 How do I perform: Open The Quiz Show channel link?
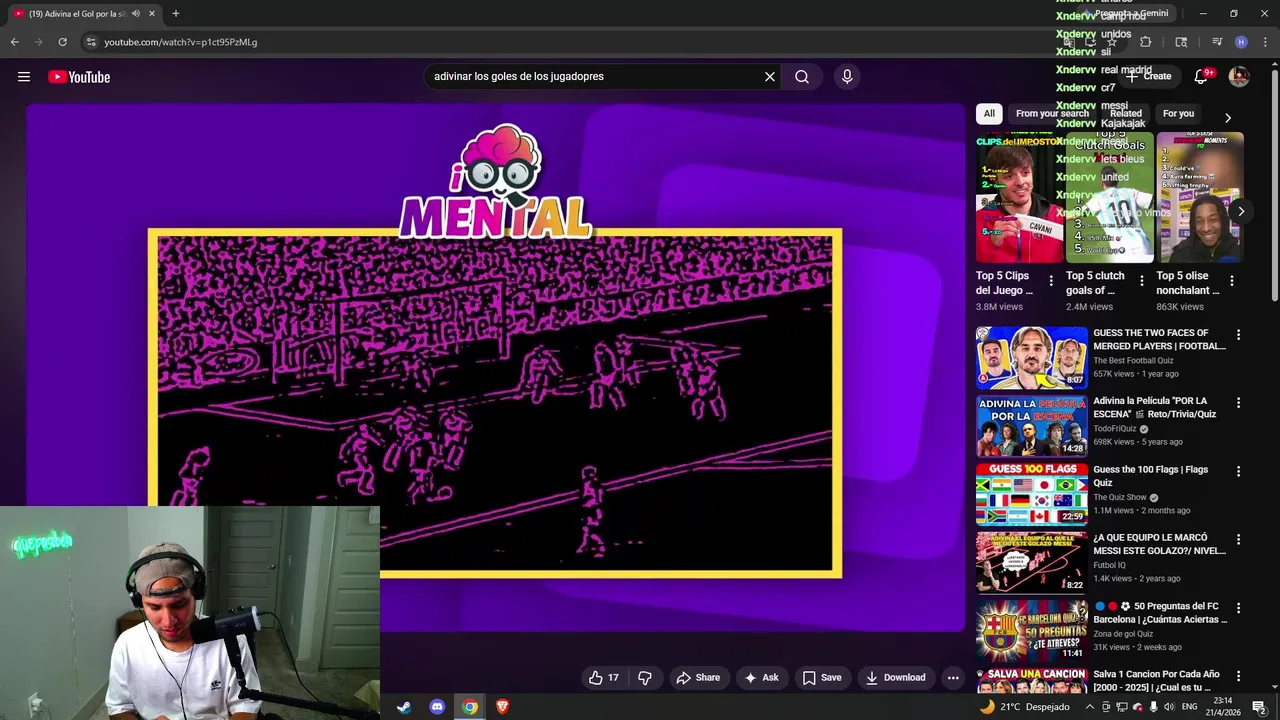pos(1120,497)
